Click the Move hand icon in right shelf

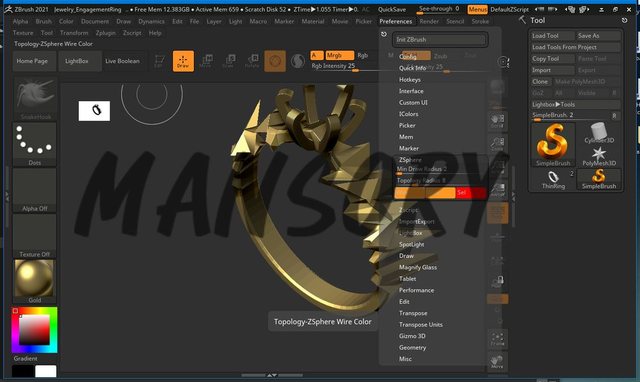pyautogui.click(x=498, y=362)
